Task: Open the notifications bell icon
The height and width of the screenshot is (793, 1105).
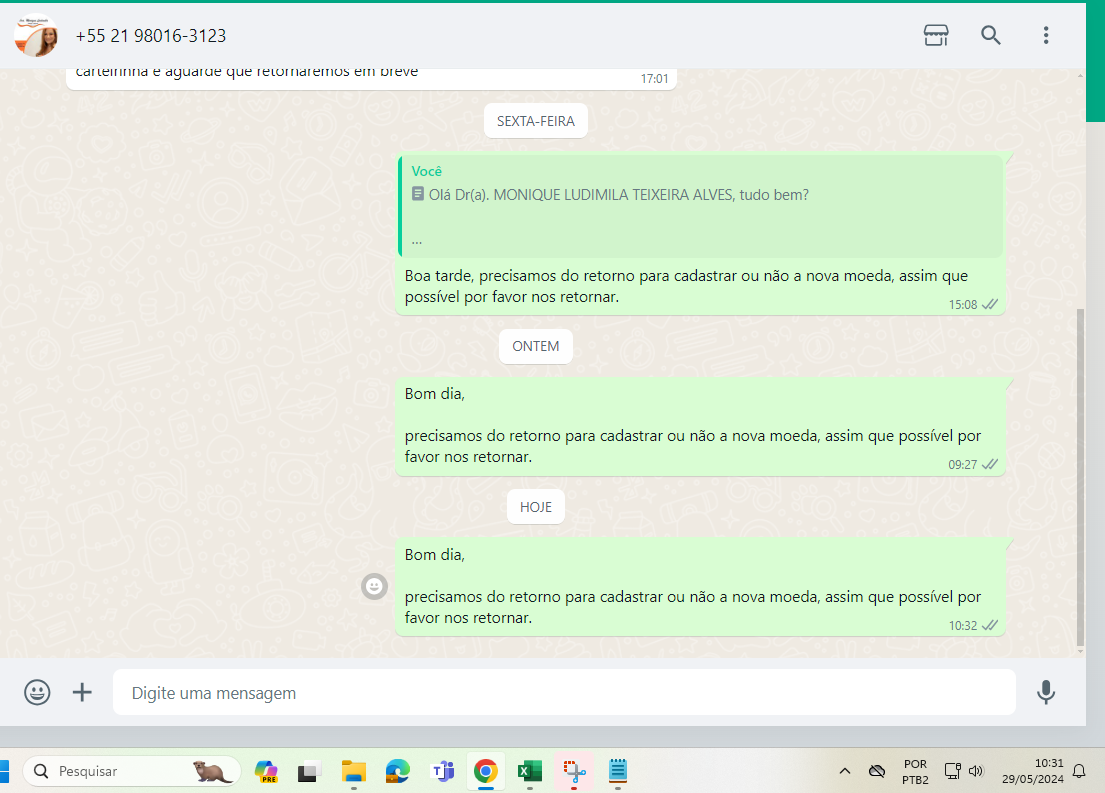Action: point(1079,771)
